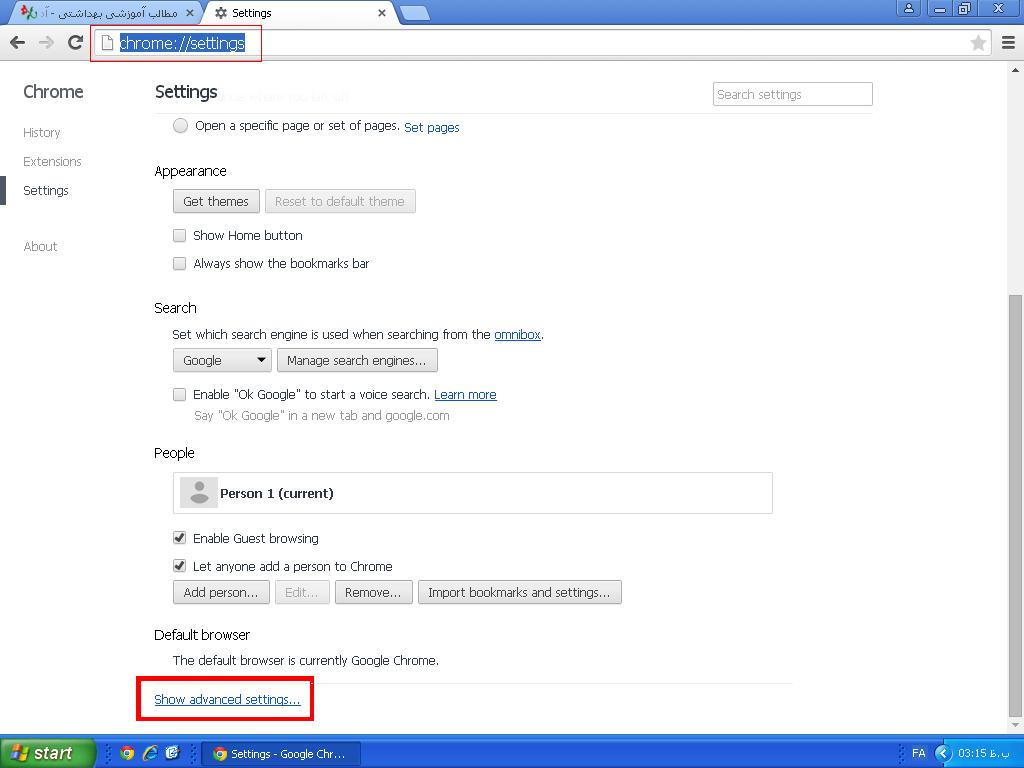Click in the Search settings field
The image size is (1024, 768).
(x=792, y=94)
